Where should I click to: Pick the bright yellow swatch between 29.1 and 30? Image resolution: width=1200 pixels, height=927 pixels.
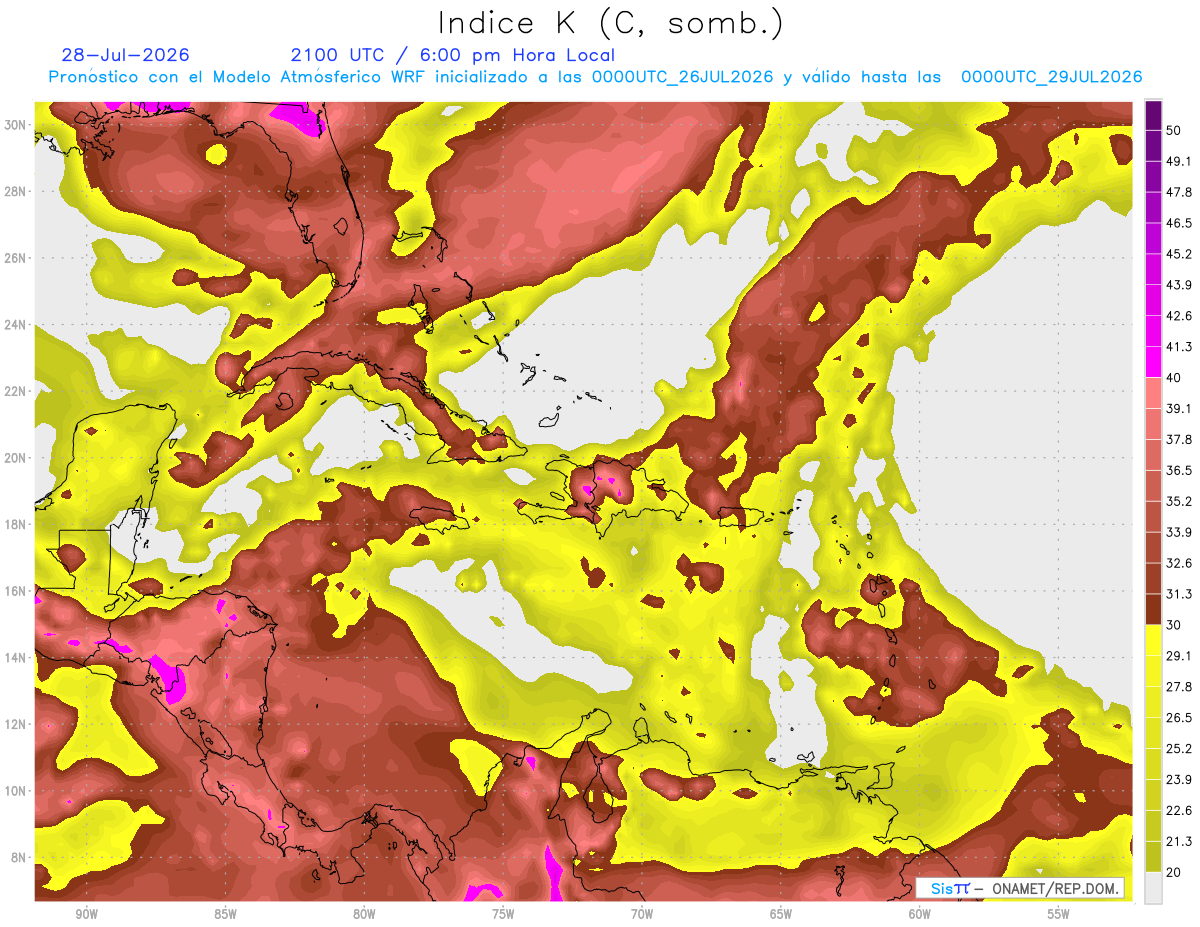1153,640
